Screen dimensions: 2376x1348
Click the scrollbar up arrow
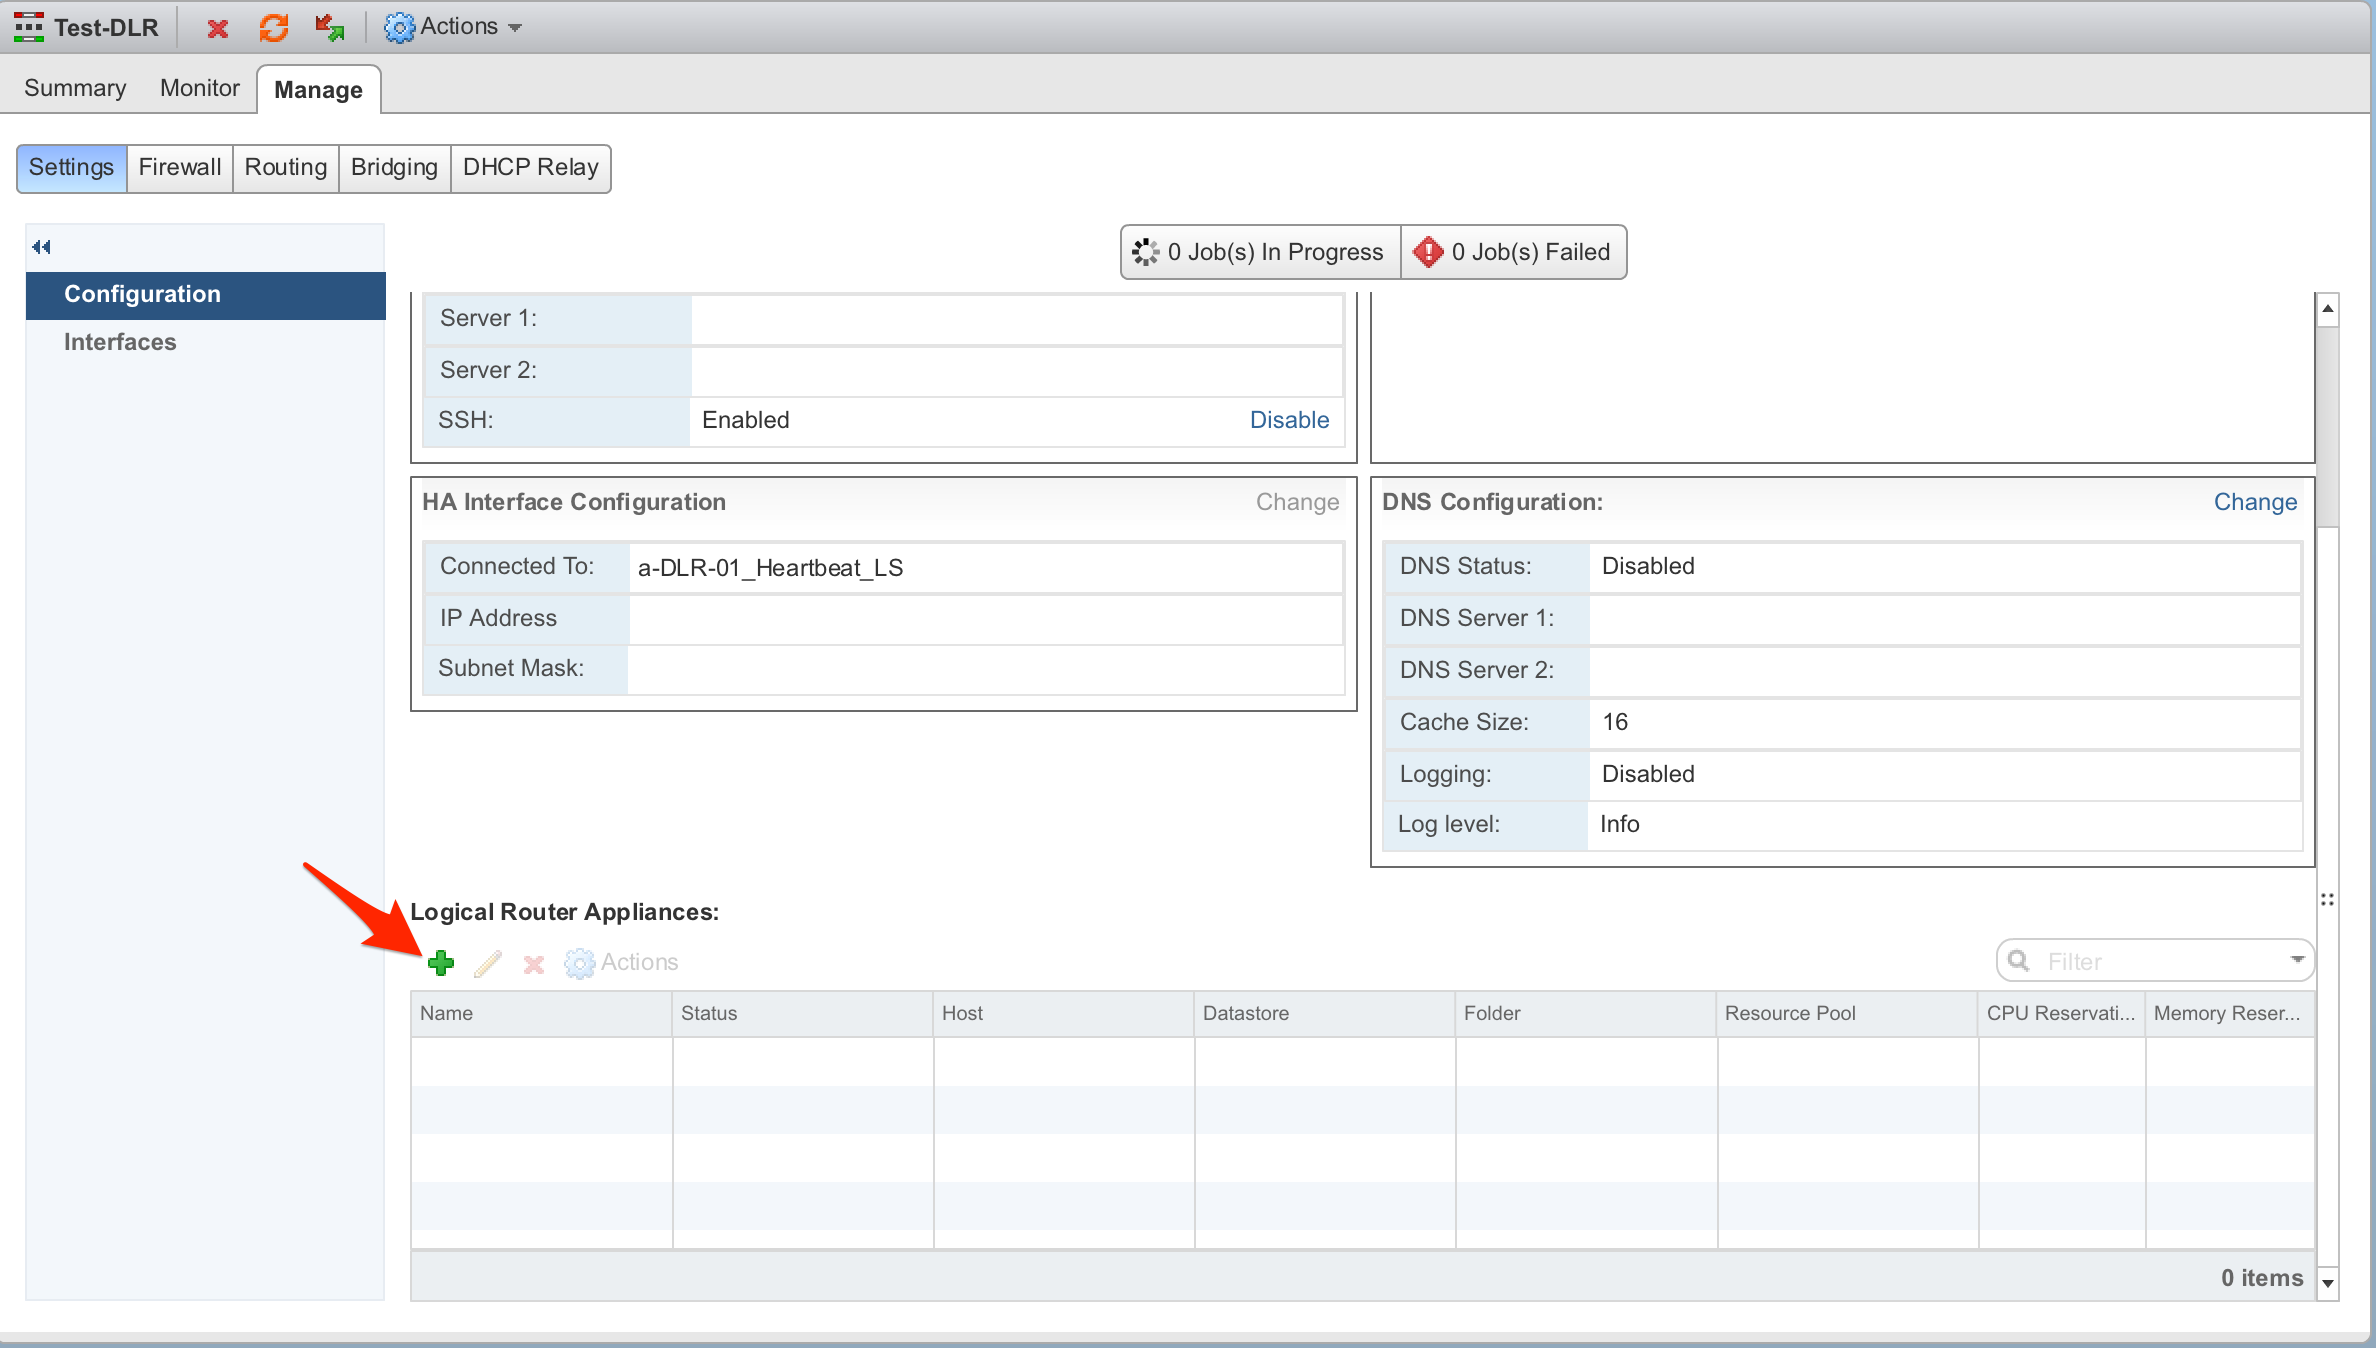[2328, 309]
